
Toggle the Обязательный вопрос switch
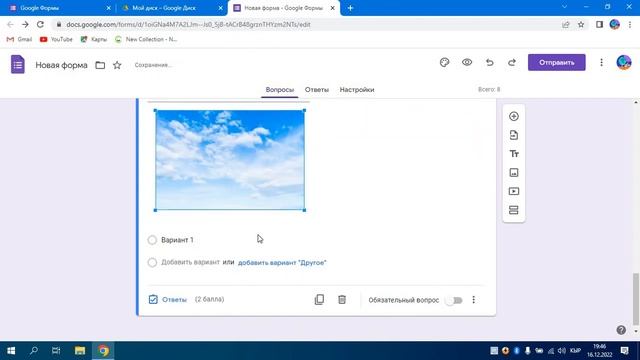point(454,300)
